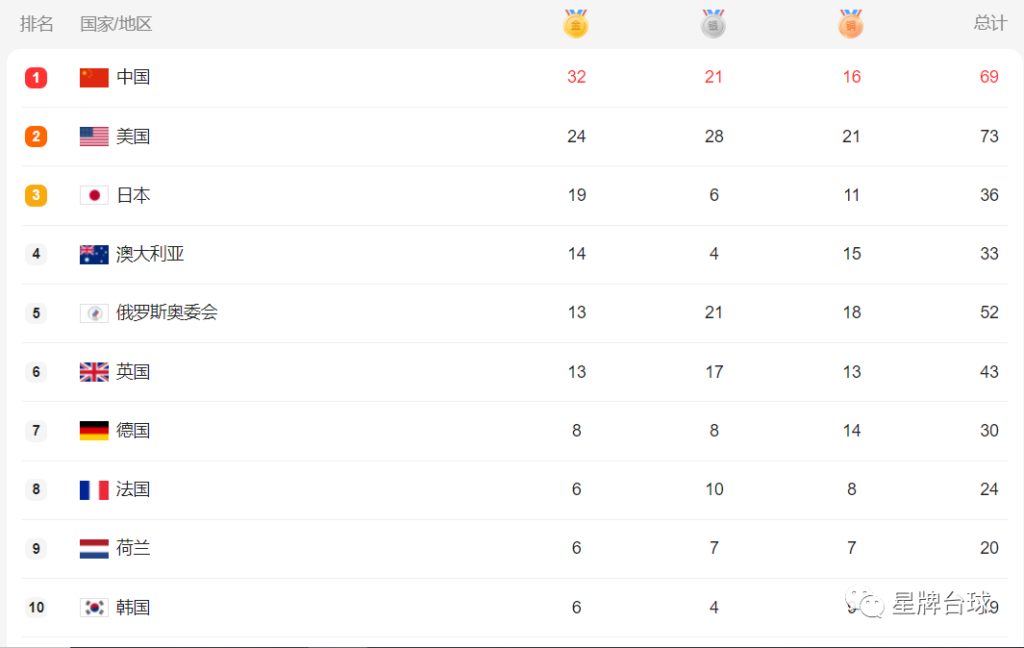Click the South Korea flag icon

94,607
